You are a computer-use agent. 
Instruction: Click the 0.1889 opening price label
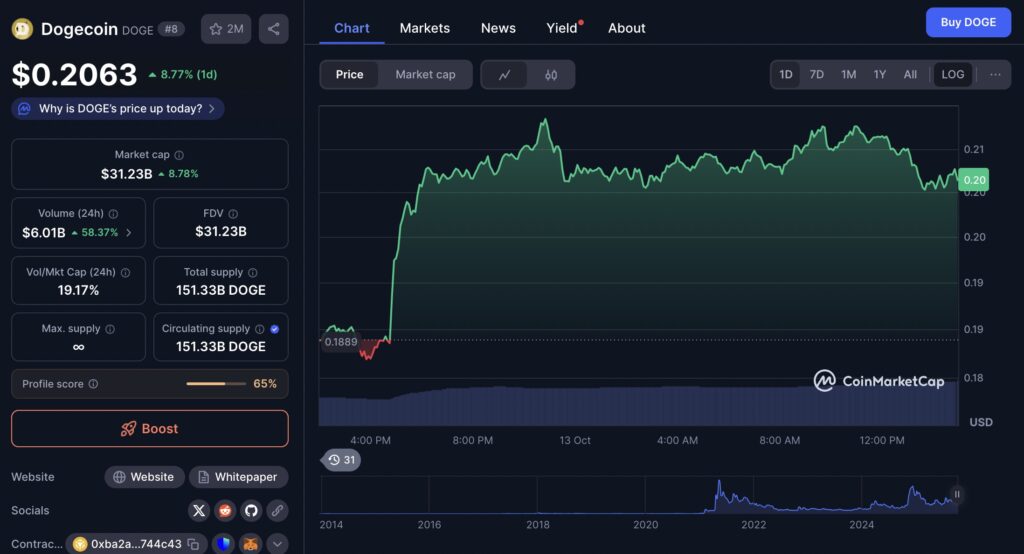[x=341, y=342]
